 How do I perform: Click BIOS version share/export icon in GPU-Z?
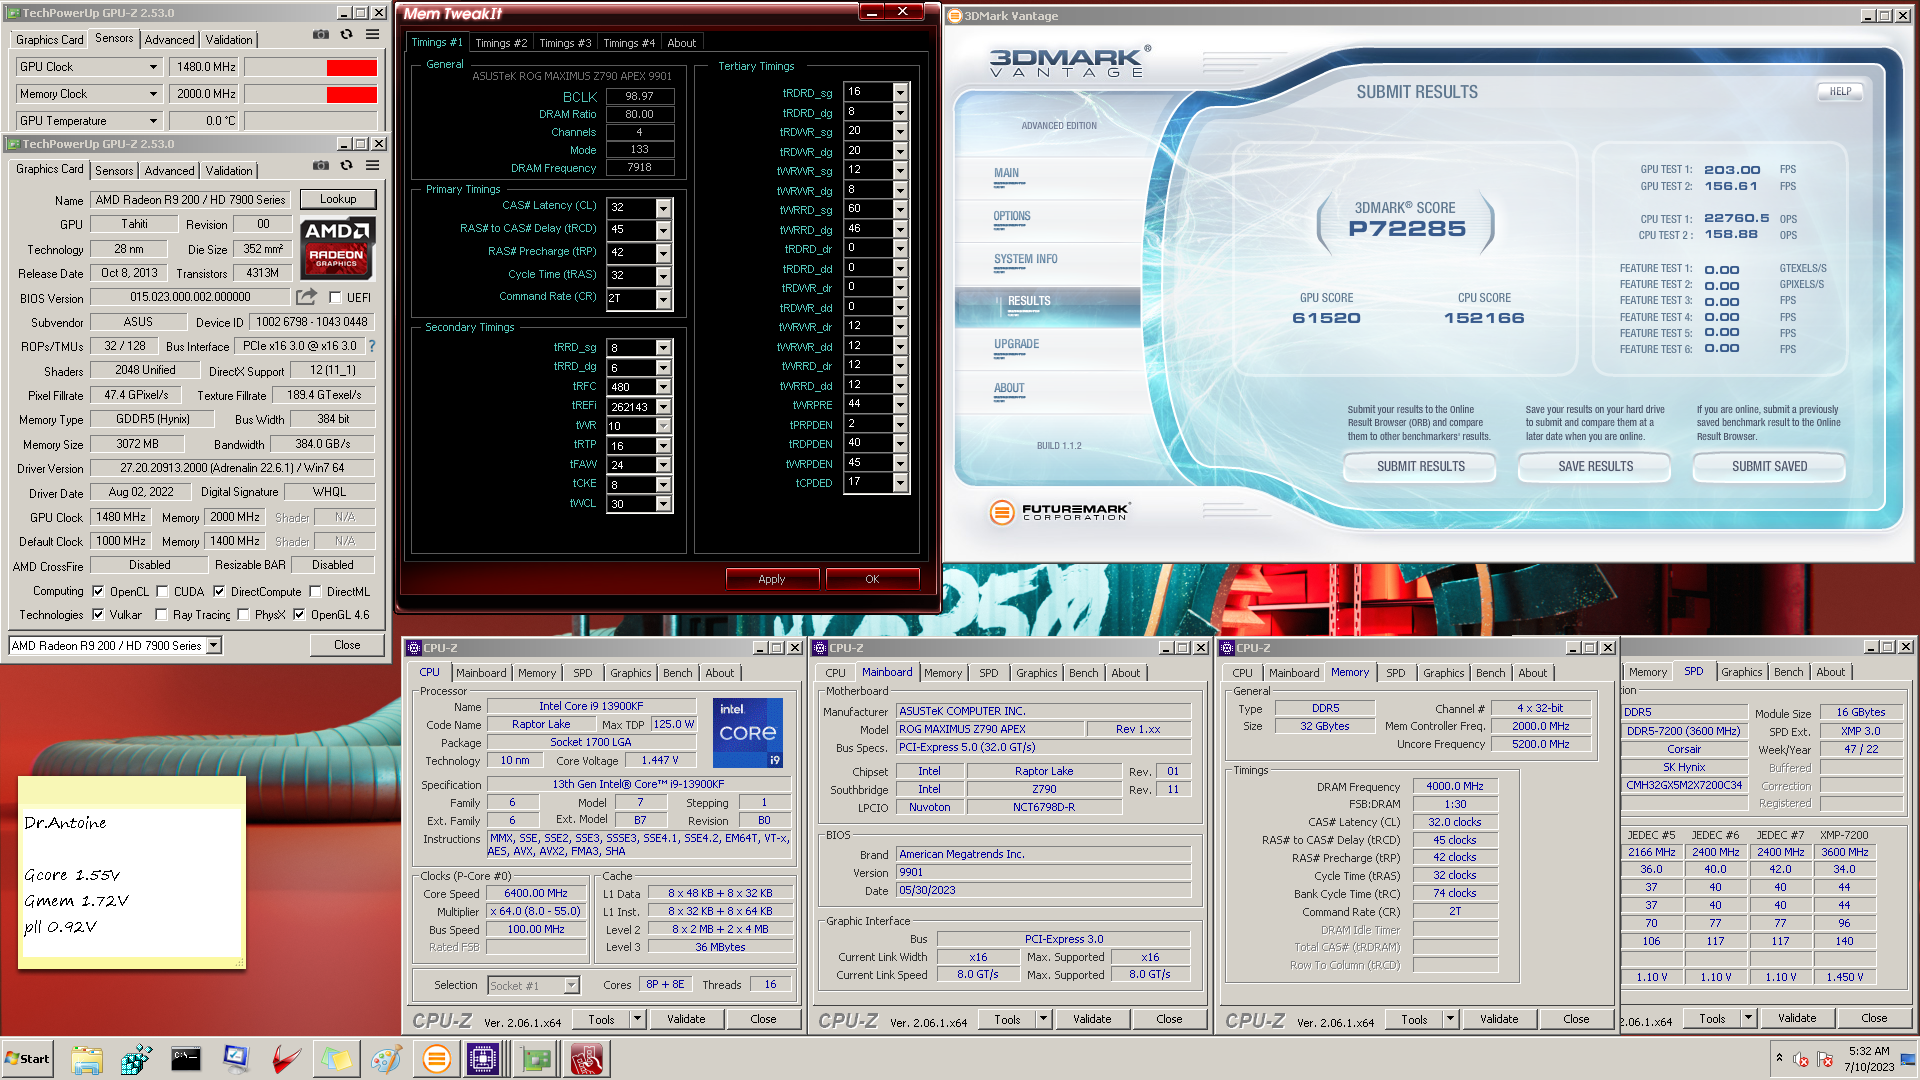306,297
